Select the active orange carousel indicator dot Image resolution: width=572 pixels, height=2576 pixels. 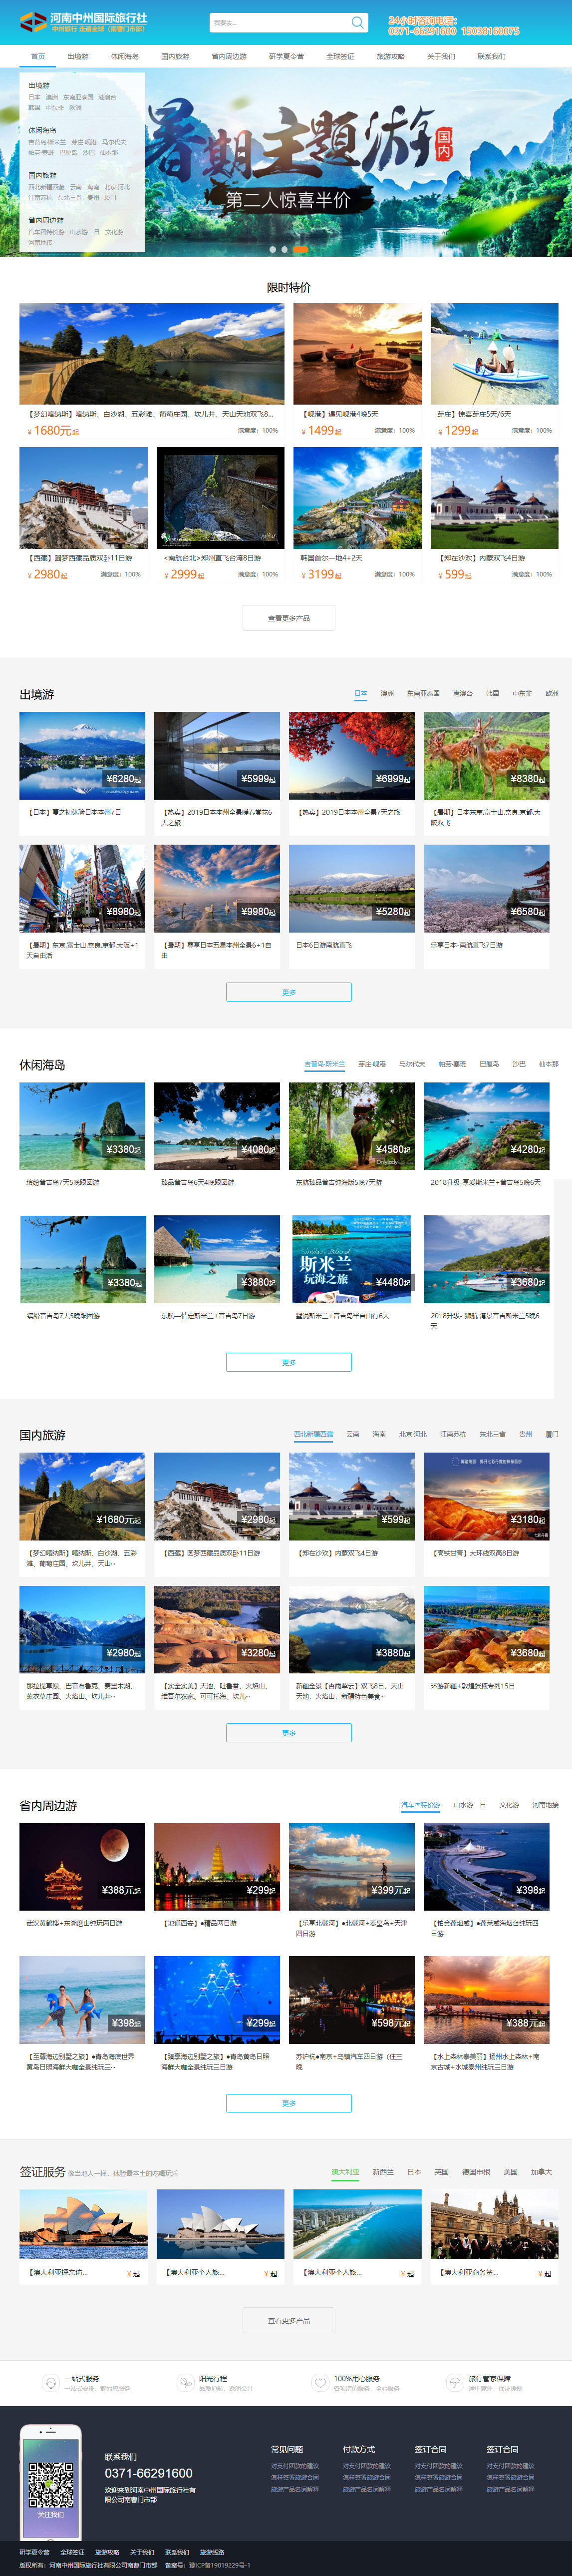point(299,249)
